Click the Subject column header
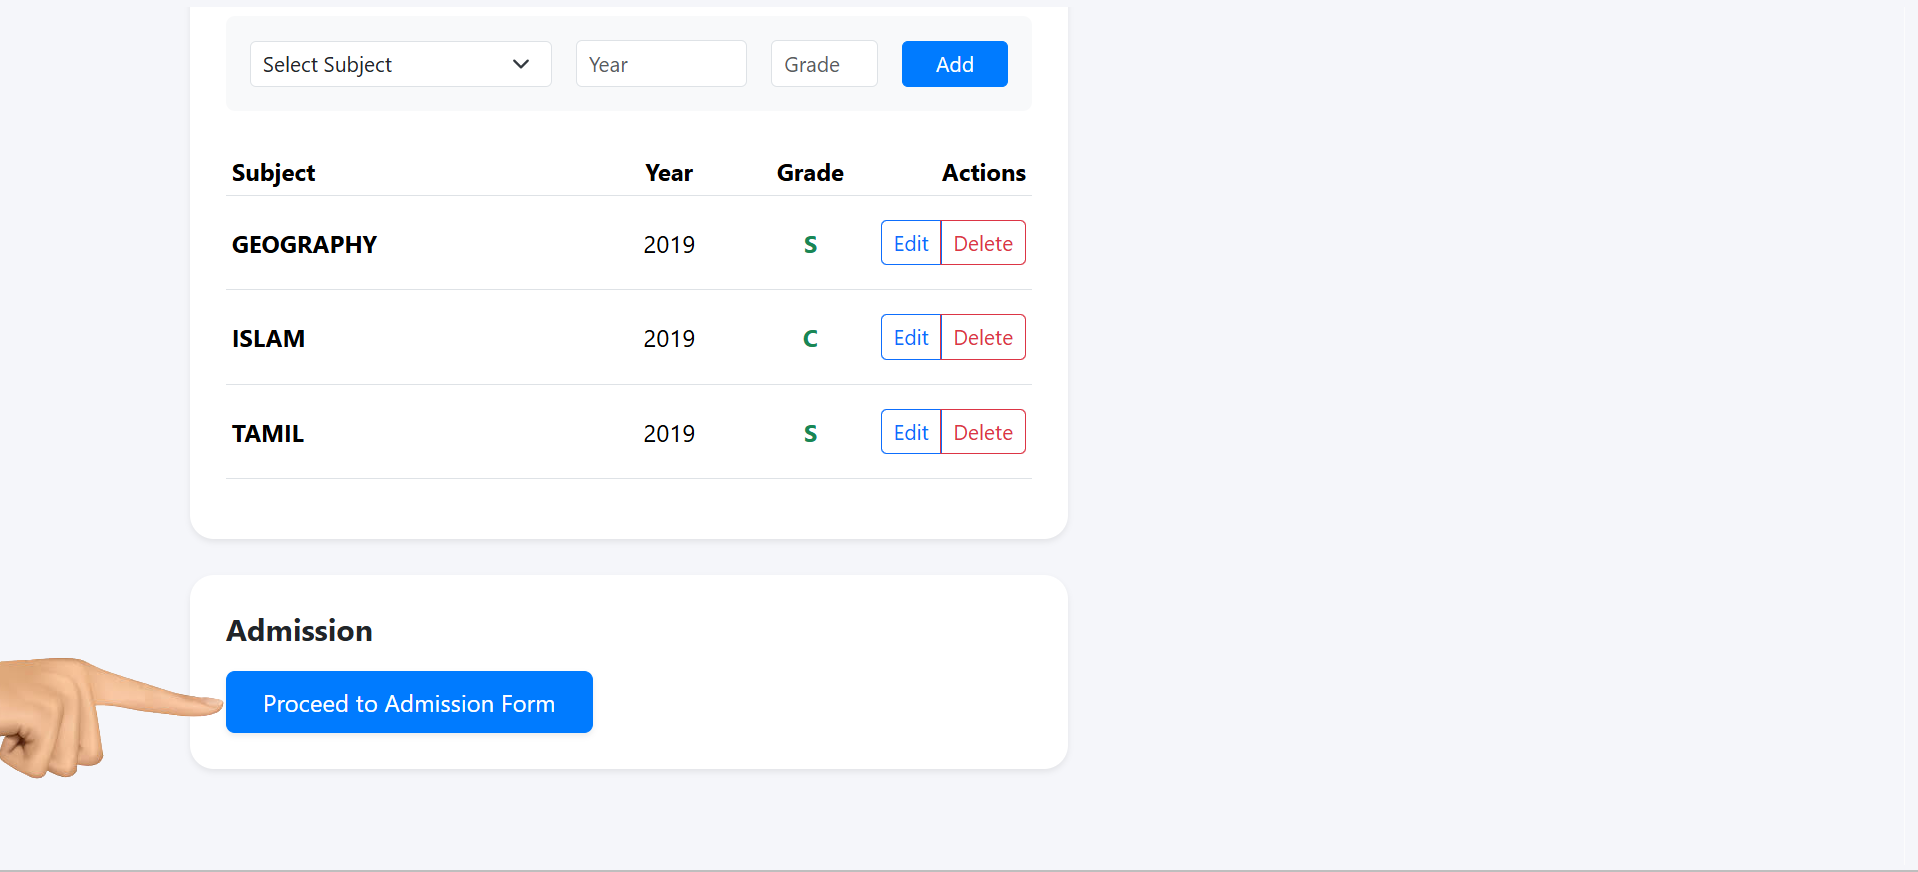This screenshot has height=872, width=1918. pyautogui.click(x=273, y=173)
